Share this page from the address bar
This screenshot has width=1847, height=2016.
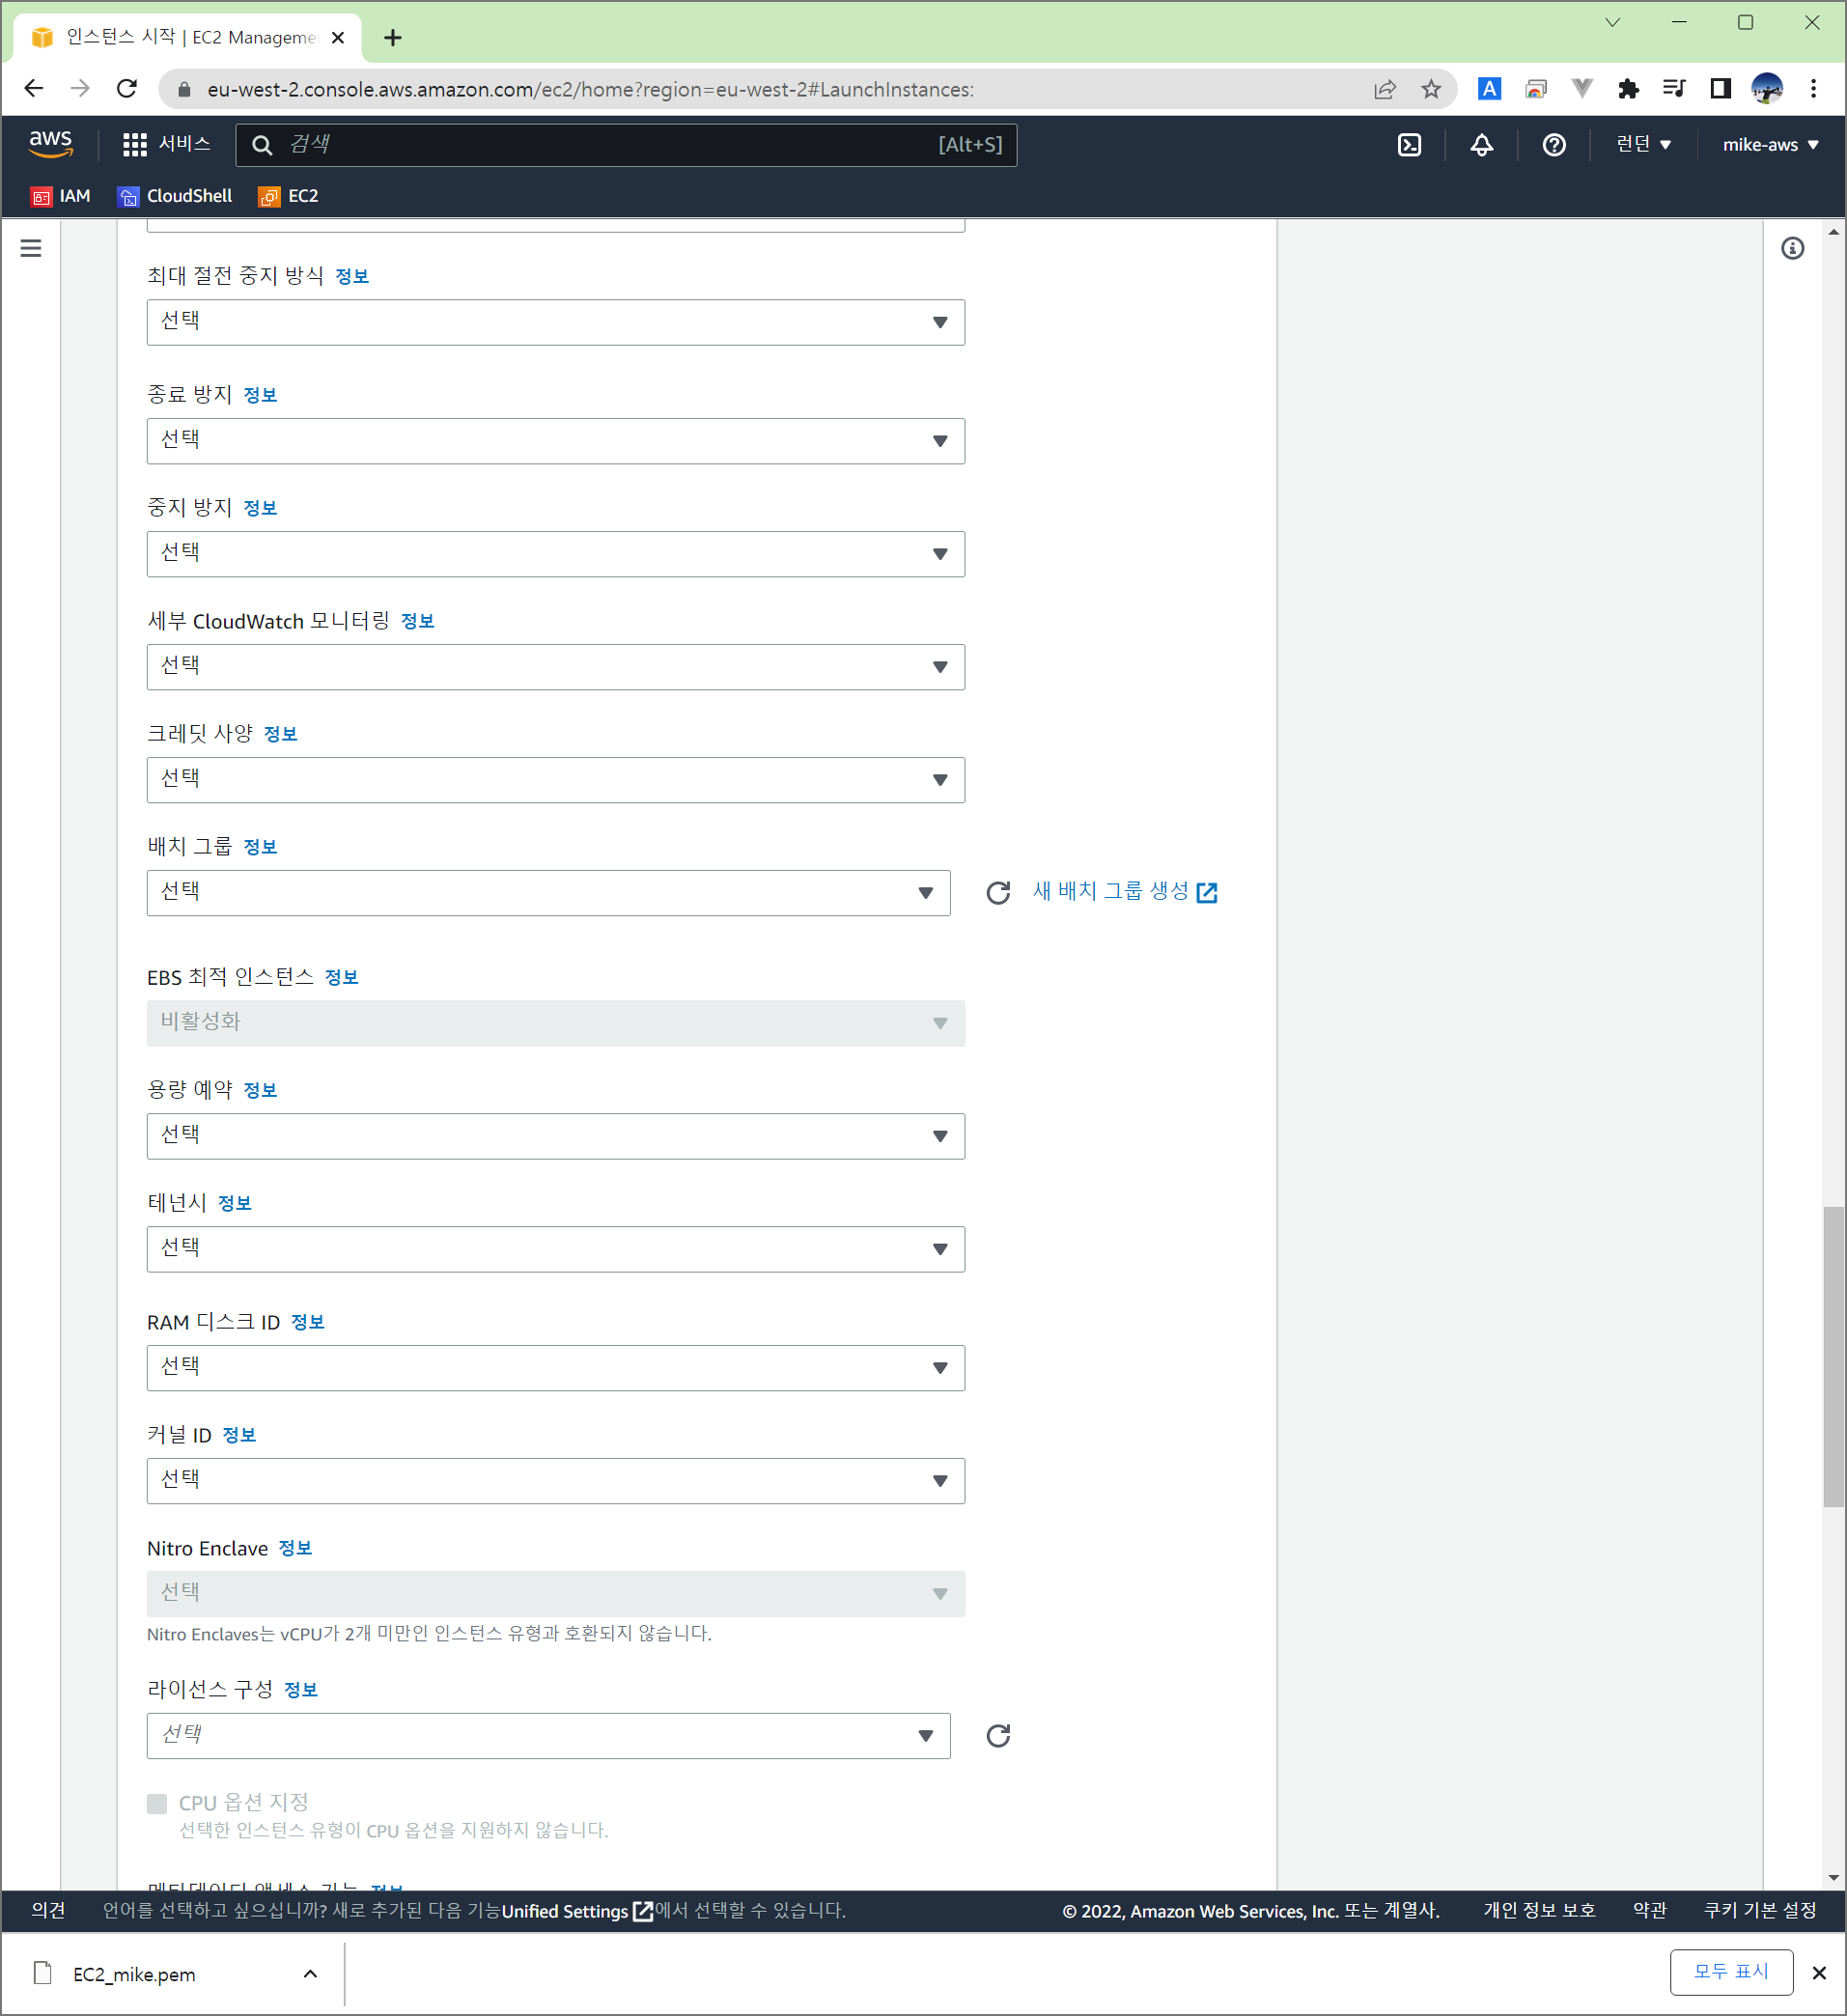[1385, 89]
